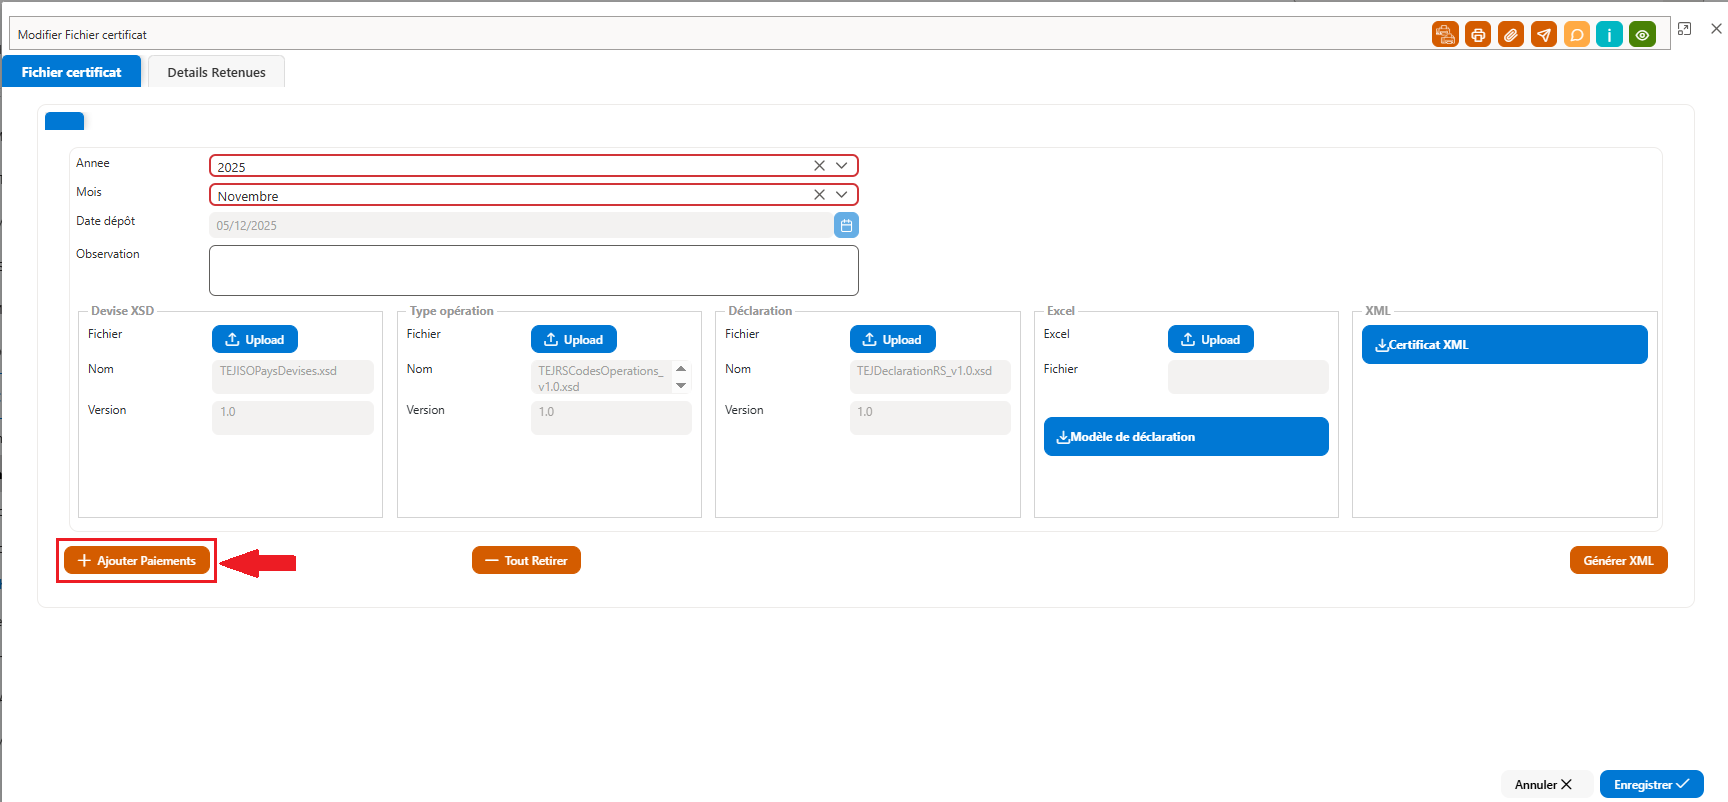Open the calendar picker for Date dépôt
Screen dimensions: 1728x802
[x=846, y=225]
